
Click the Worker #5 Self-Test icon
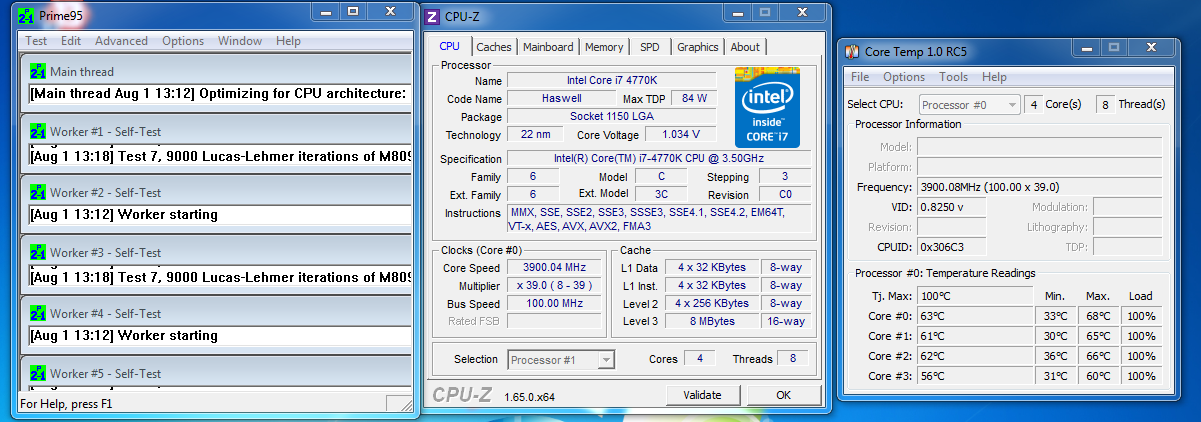tap(38, 374)
